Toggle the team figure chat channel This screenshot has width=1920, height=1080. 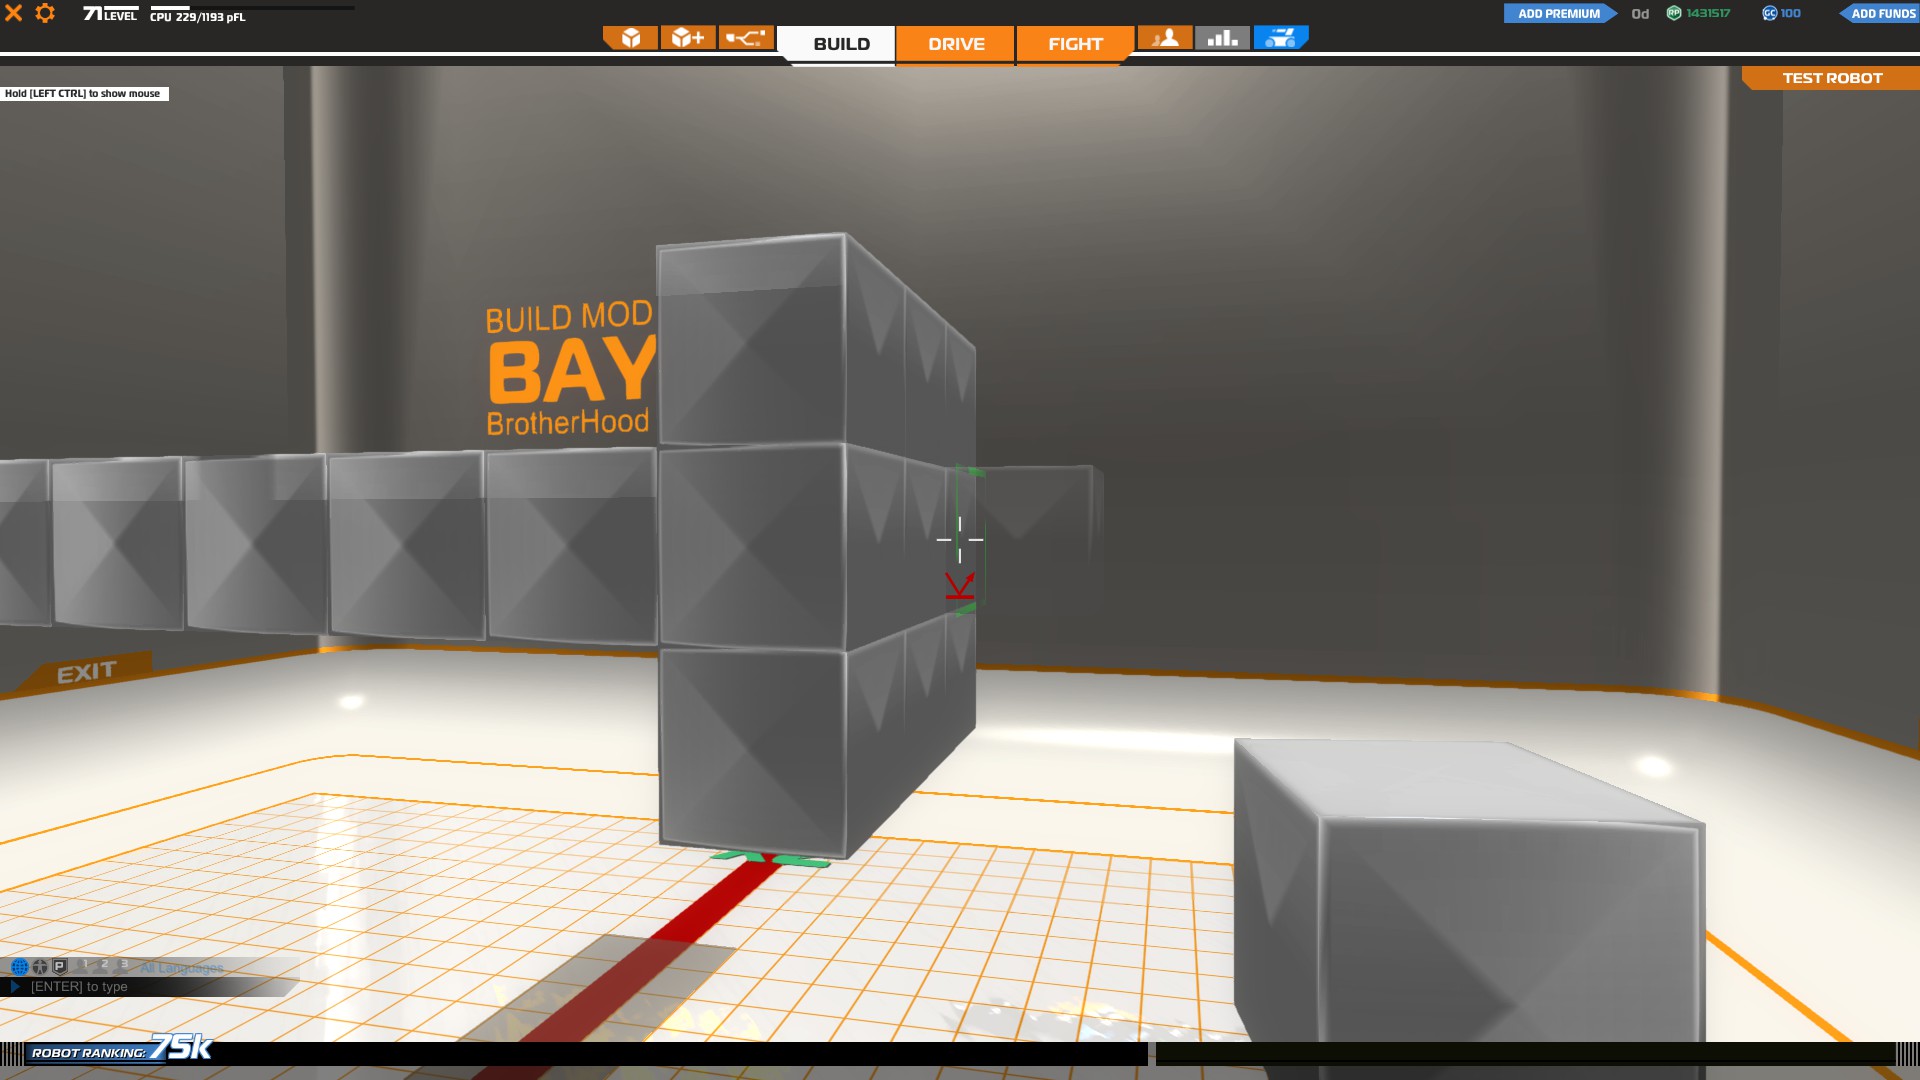[40, 967]
